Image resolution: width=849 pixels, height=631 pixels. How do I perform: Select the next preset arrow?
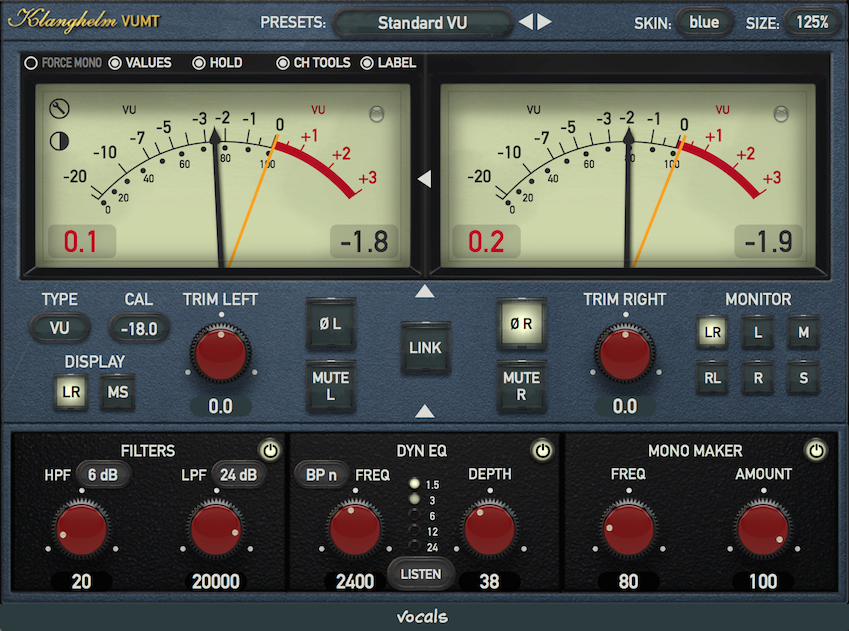click(x=544, y=22)
